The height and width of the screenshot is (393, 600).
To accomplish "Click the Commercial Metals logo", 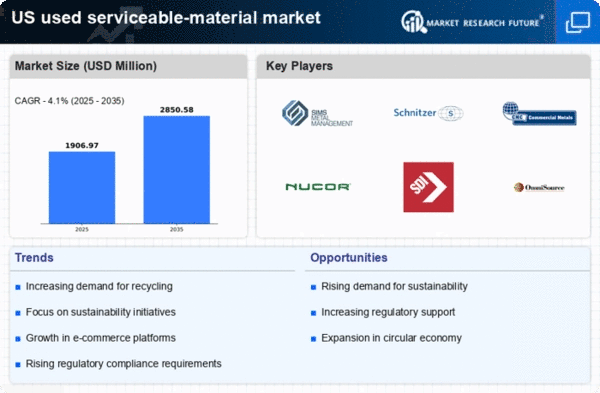I will (539, 114).
